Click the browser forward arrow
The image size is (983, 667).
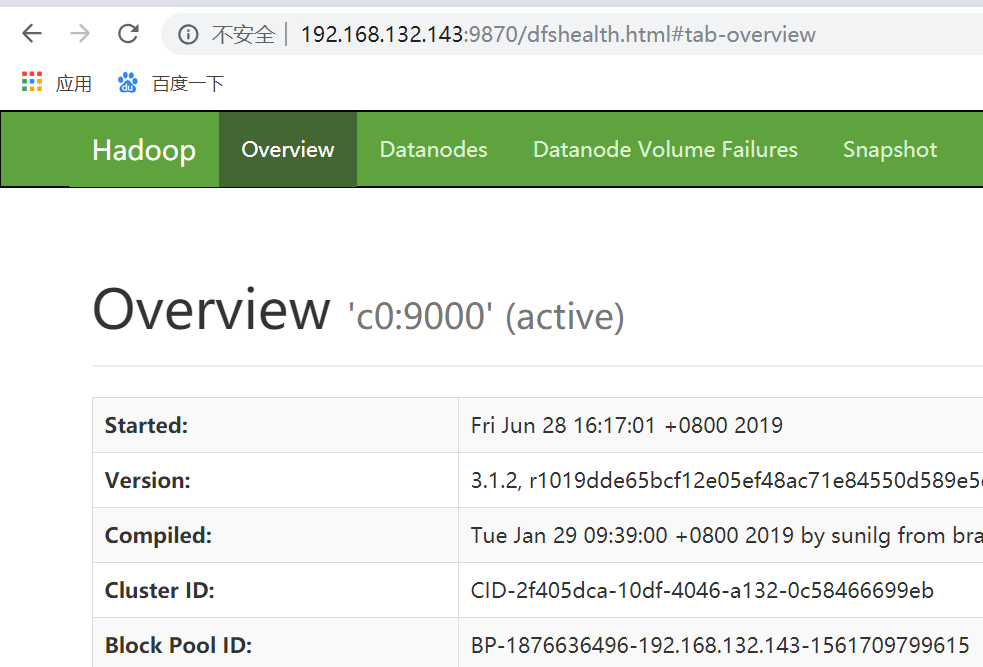click(x=80, y=33)
